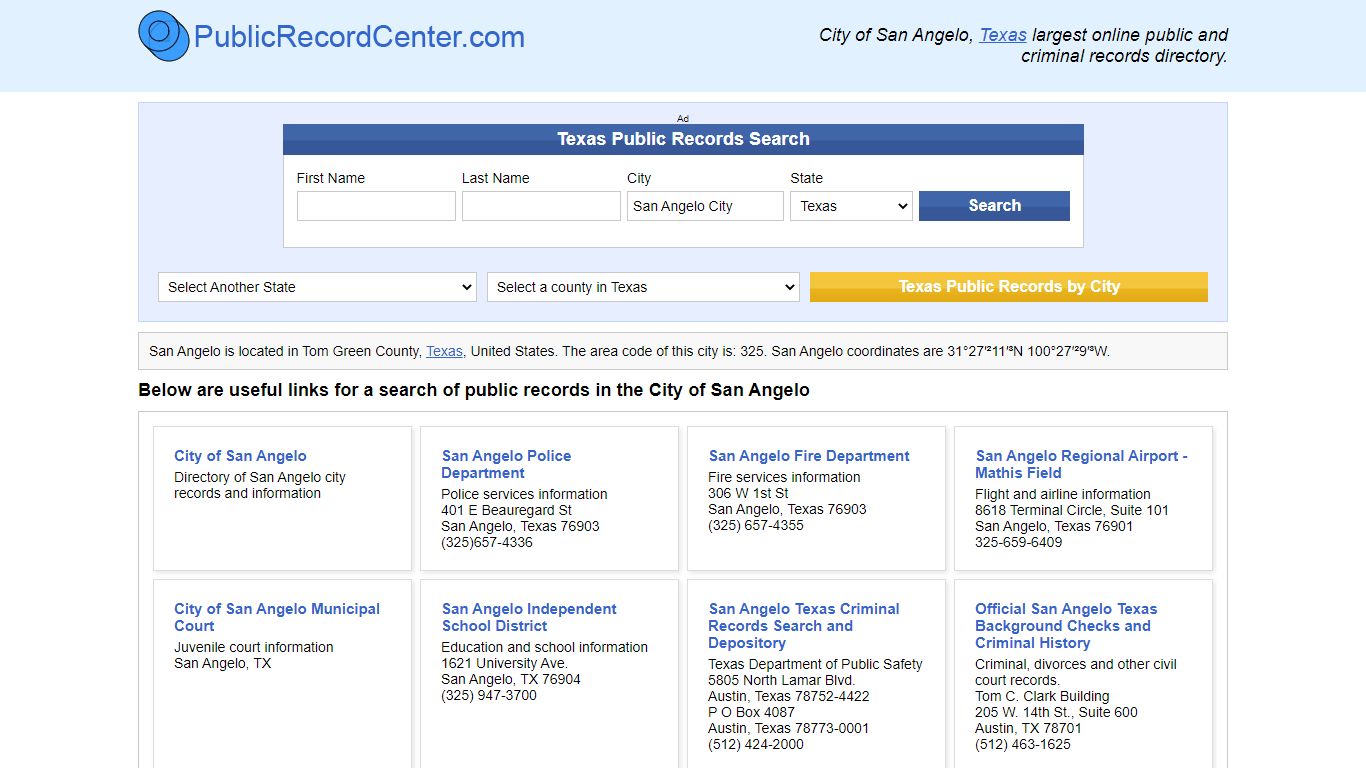Click the Below are useful links heading

[x=474, y=390]
